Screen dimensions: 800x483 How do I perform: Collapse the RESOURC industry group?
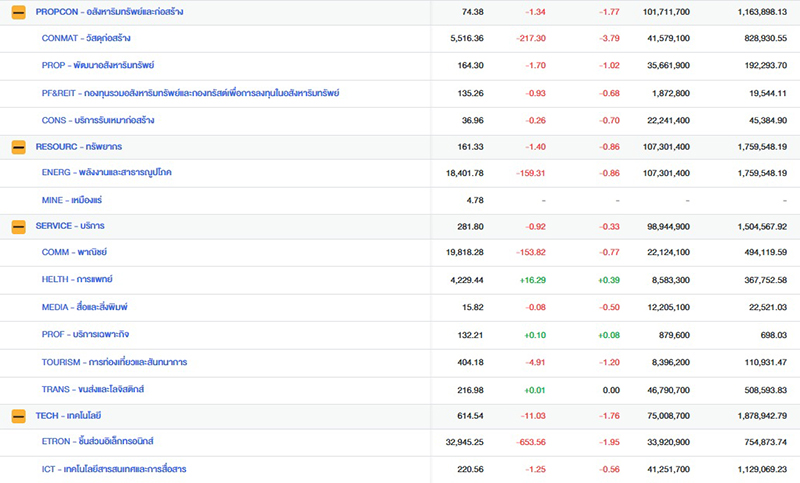click(x=18, y=146)
